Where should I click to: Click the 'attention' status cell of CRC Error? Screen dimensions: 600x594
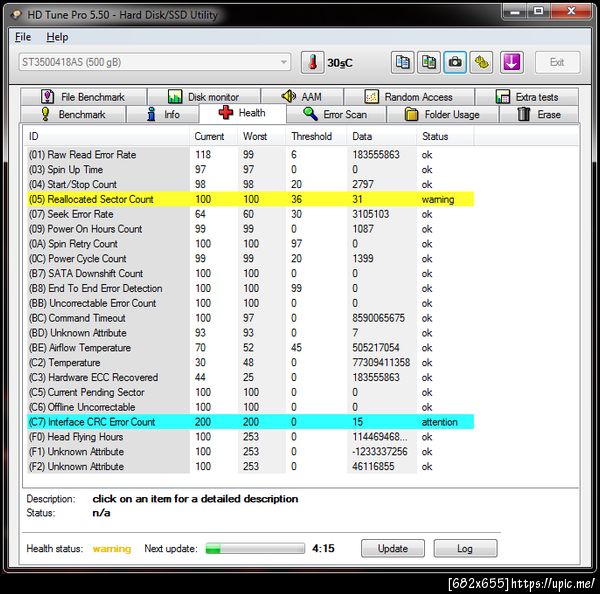[440, 422]
